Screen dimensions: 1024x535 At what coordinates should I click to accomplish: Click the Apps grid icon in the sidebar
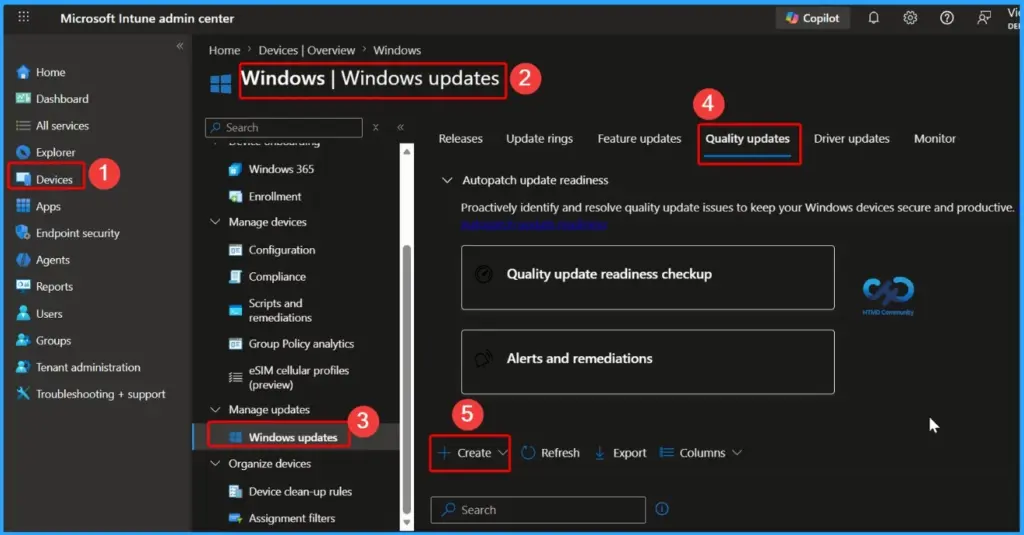pyautogui.click(x=23, y=206)
